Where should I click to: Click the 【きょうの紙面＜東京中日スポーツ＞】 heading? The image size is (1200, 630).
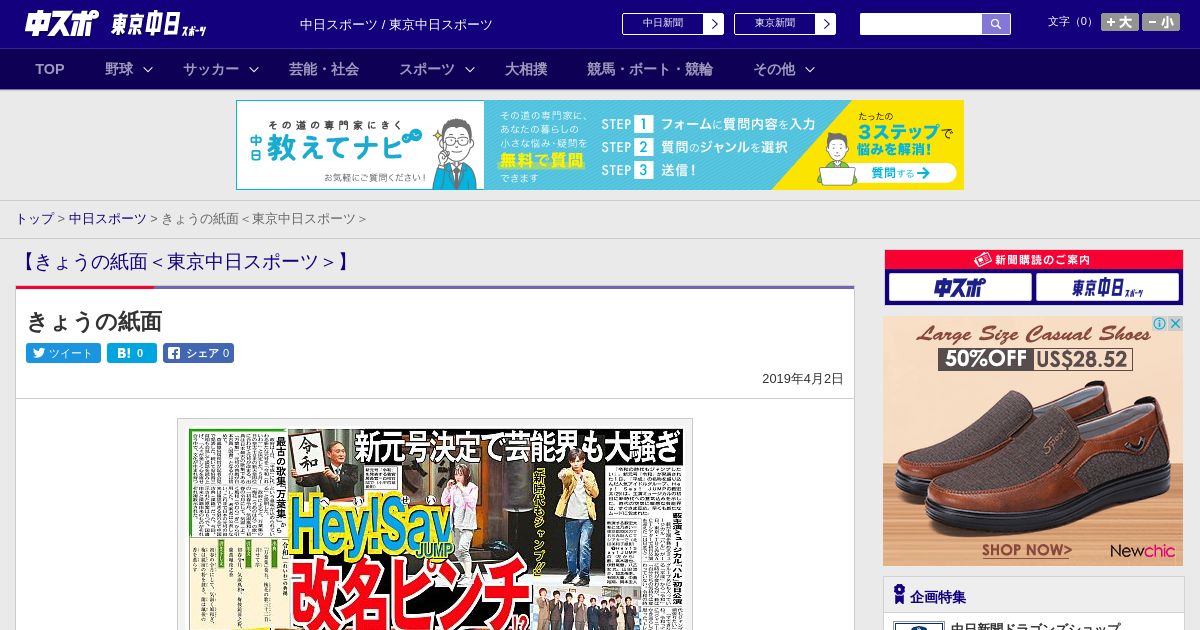point(186,262)
